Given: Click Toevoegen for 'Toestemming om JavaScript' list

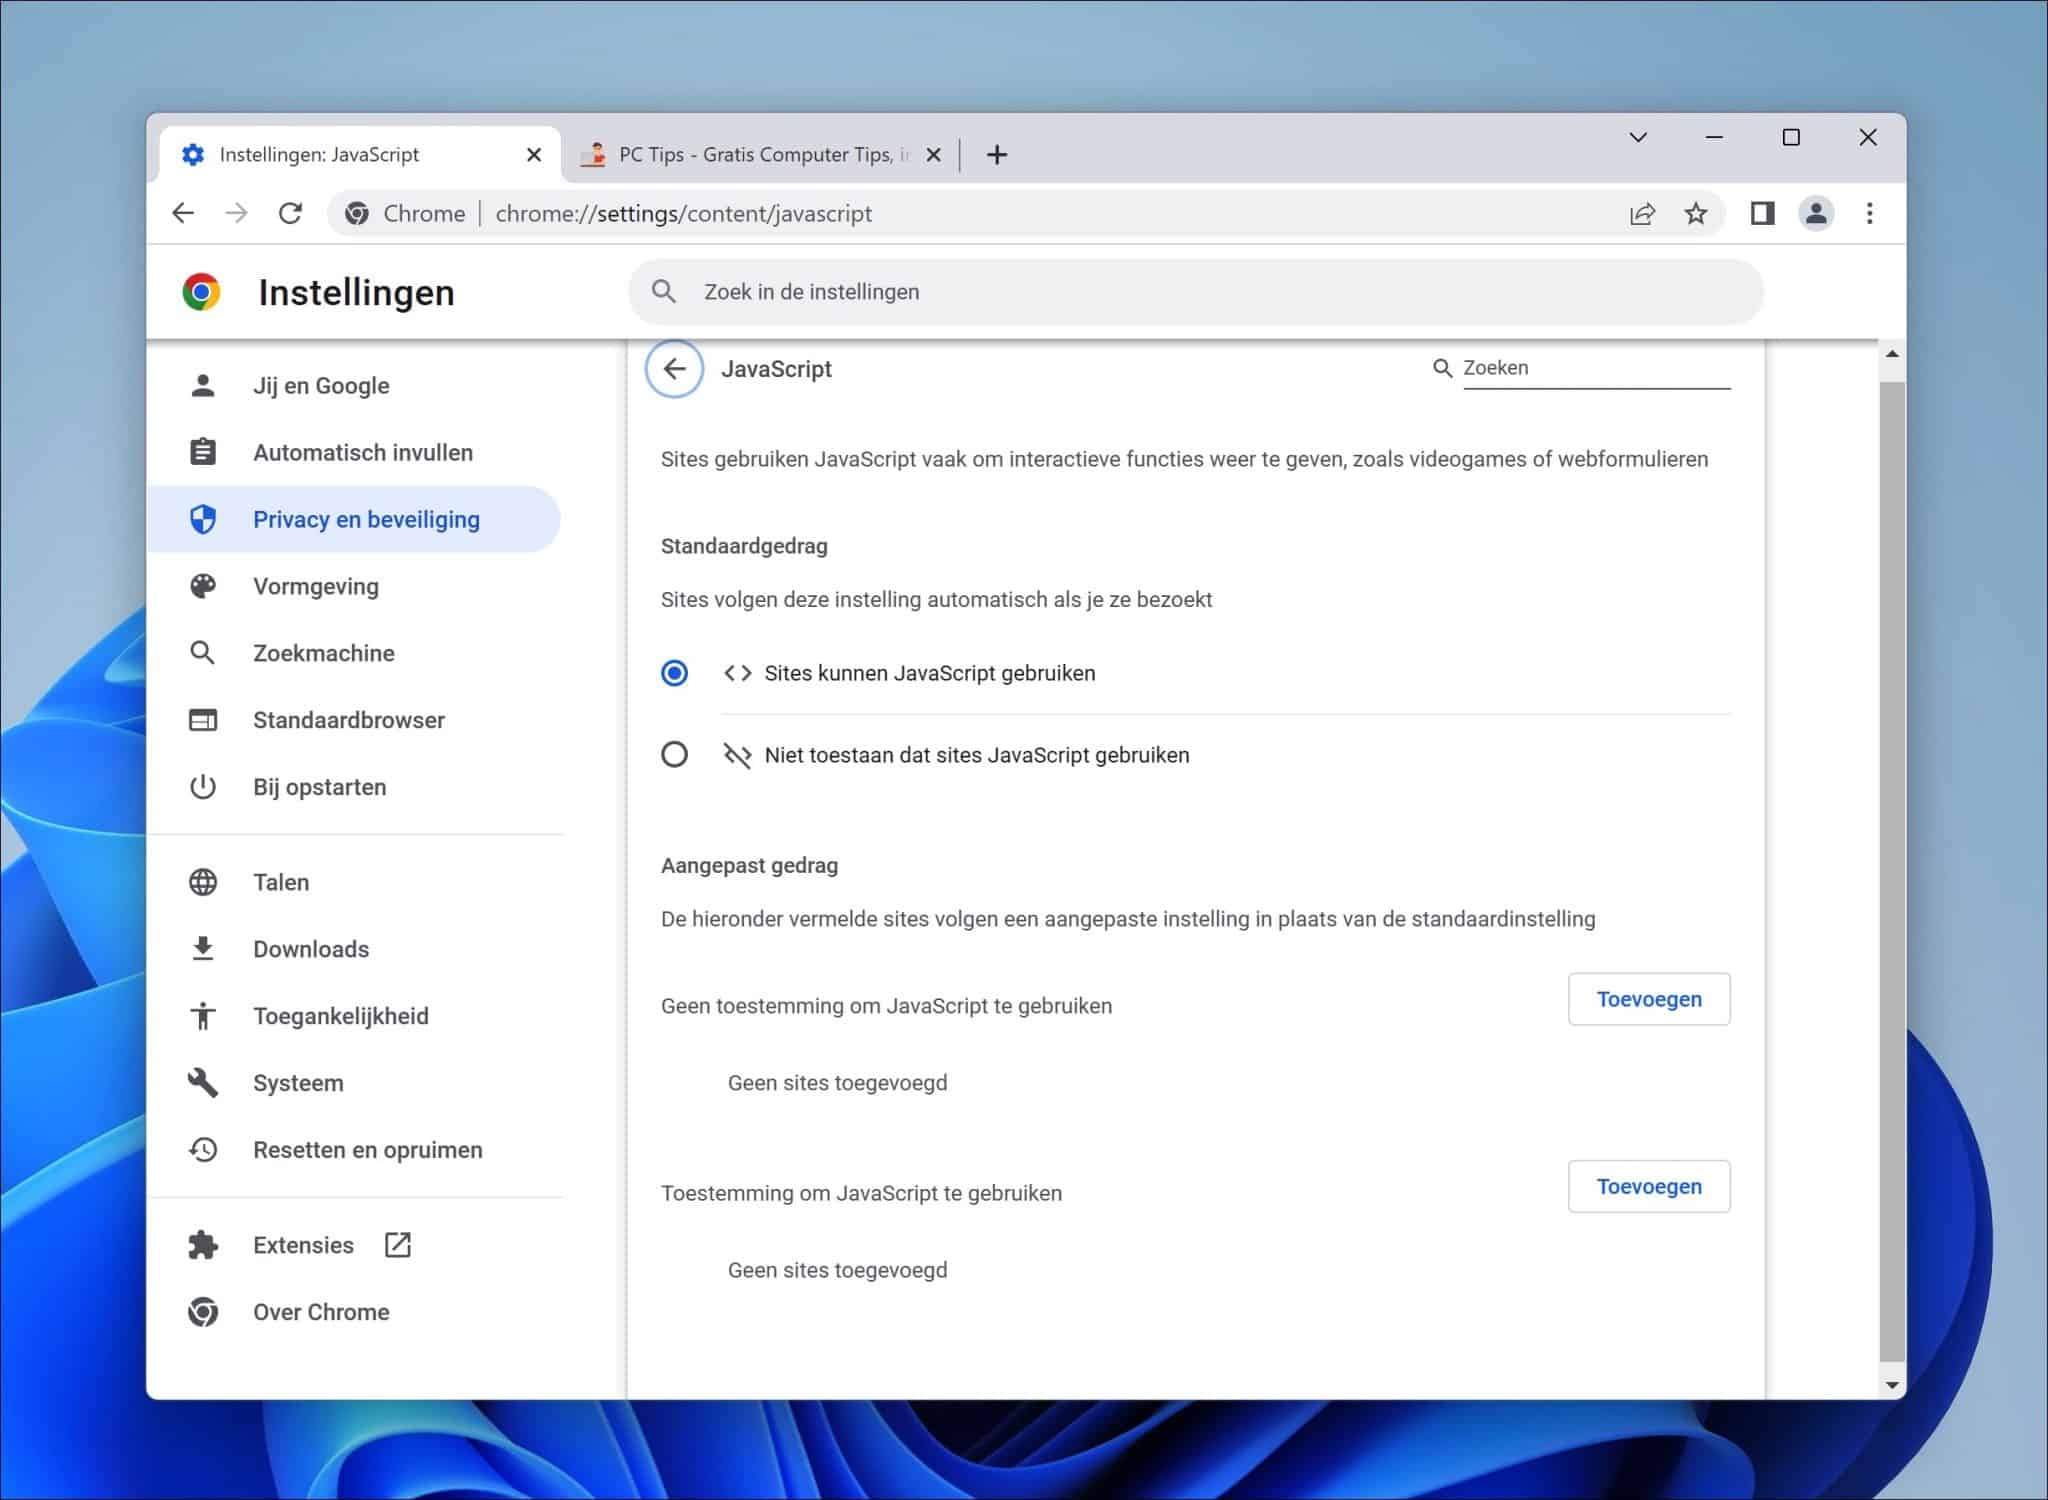Looking at the screenshot, I should coord(1648,1186).
